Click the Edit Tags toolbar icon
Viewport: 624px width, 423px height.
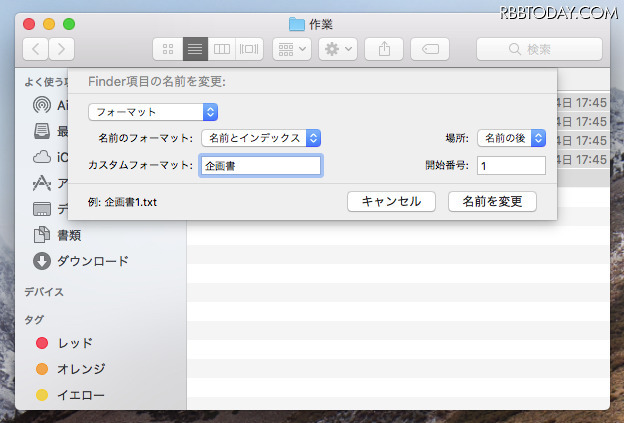coord(430,48)
